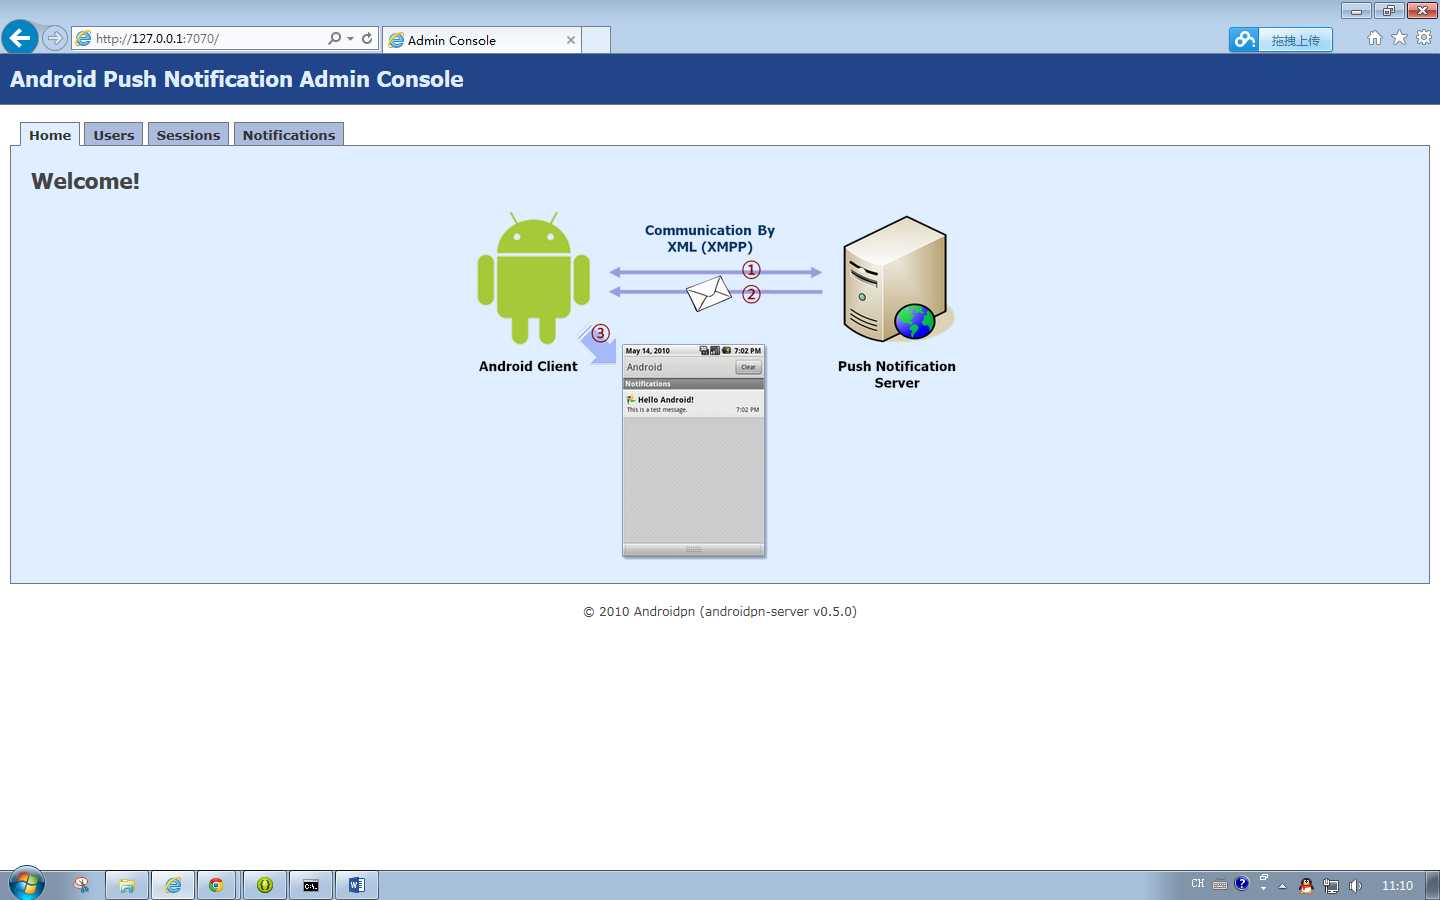Open the Command Prompt taskbar icon
The image size is (1440, 900).
point(311,885)
